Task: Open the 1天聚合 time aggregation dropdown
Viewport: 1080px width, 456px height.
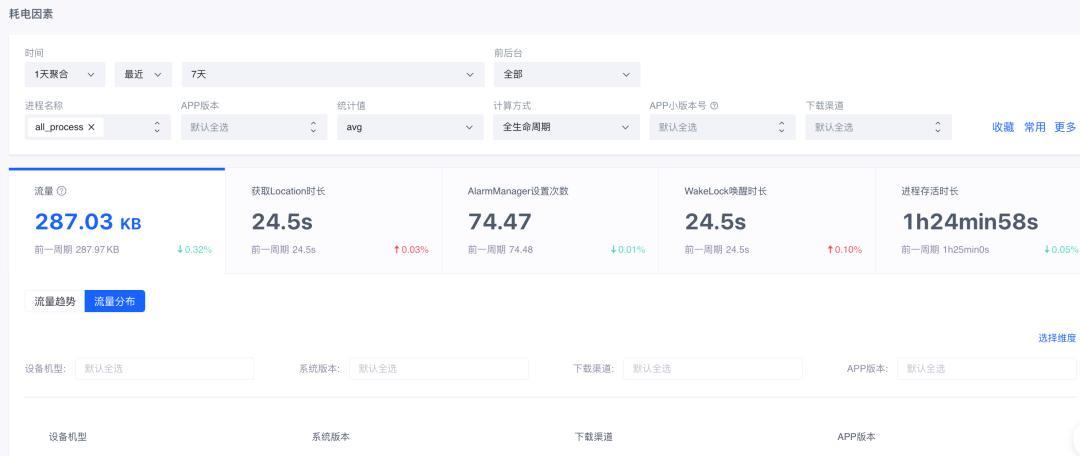Action: (x=64, y=75)
